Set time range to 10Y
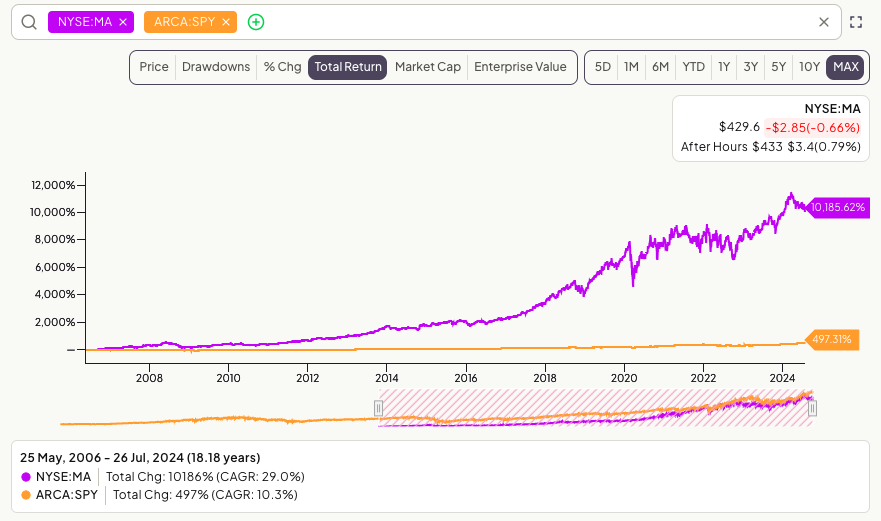881x521 pixels. 810,67
